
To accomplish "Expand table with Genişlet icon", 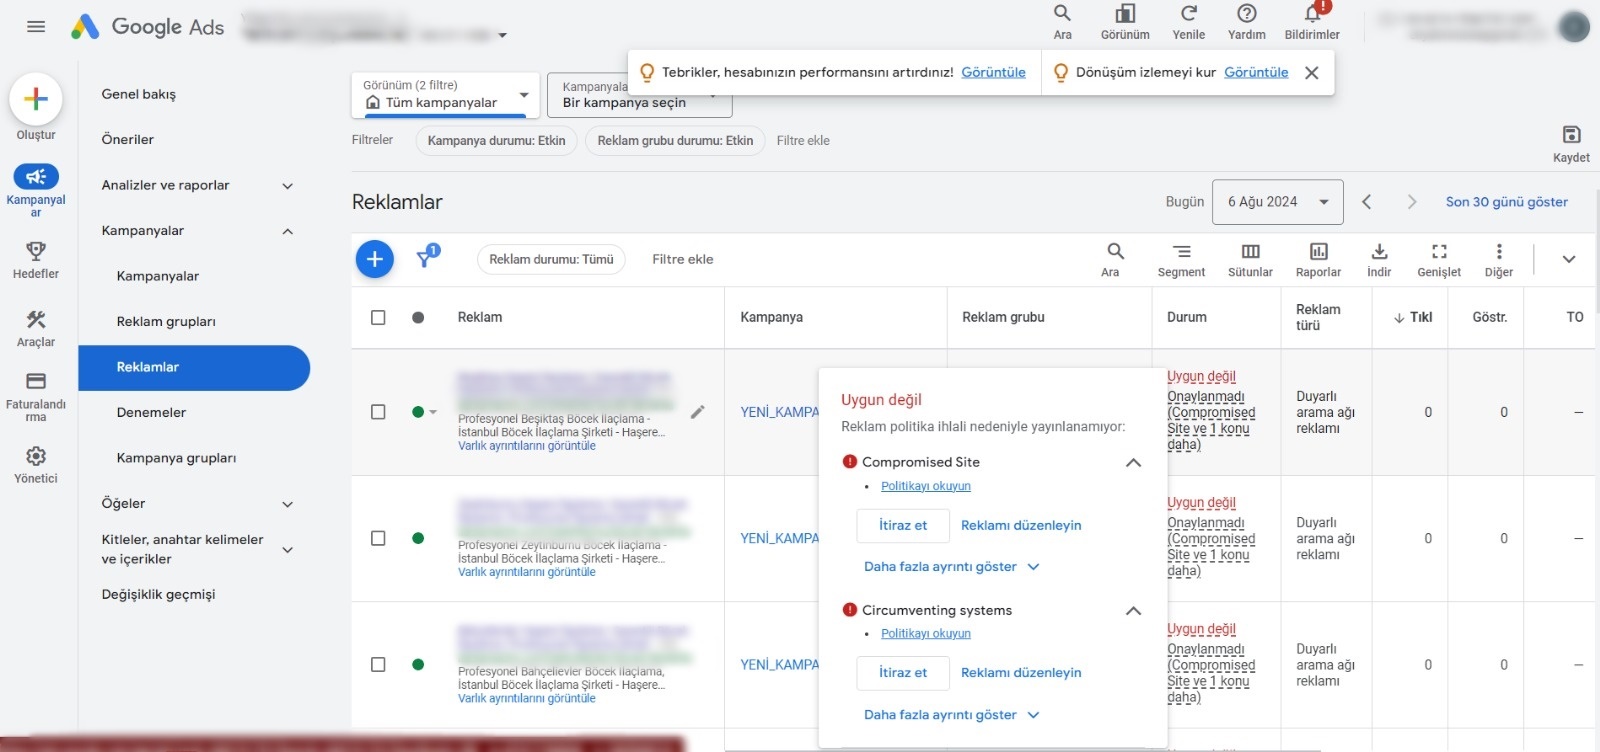I will [x=1438, y=252].
